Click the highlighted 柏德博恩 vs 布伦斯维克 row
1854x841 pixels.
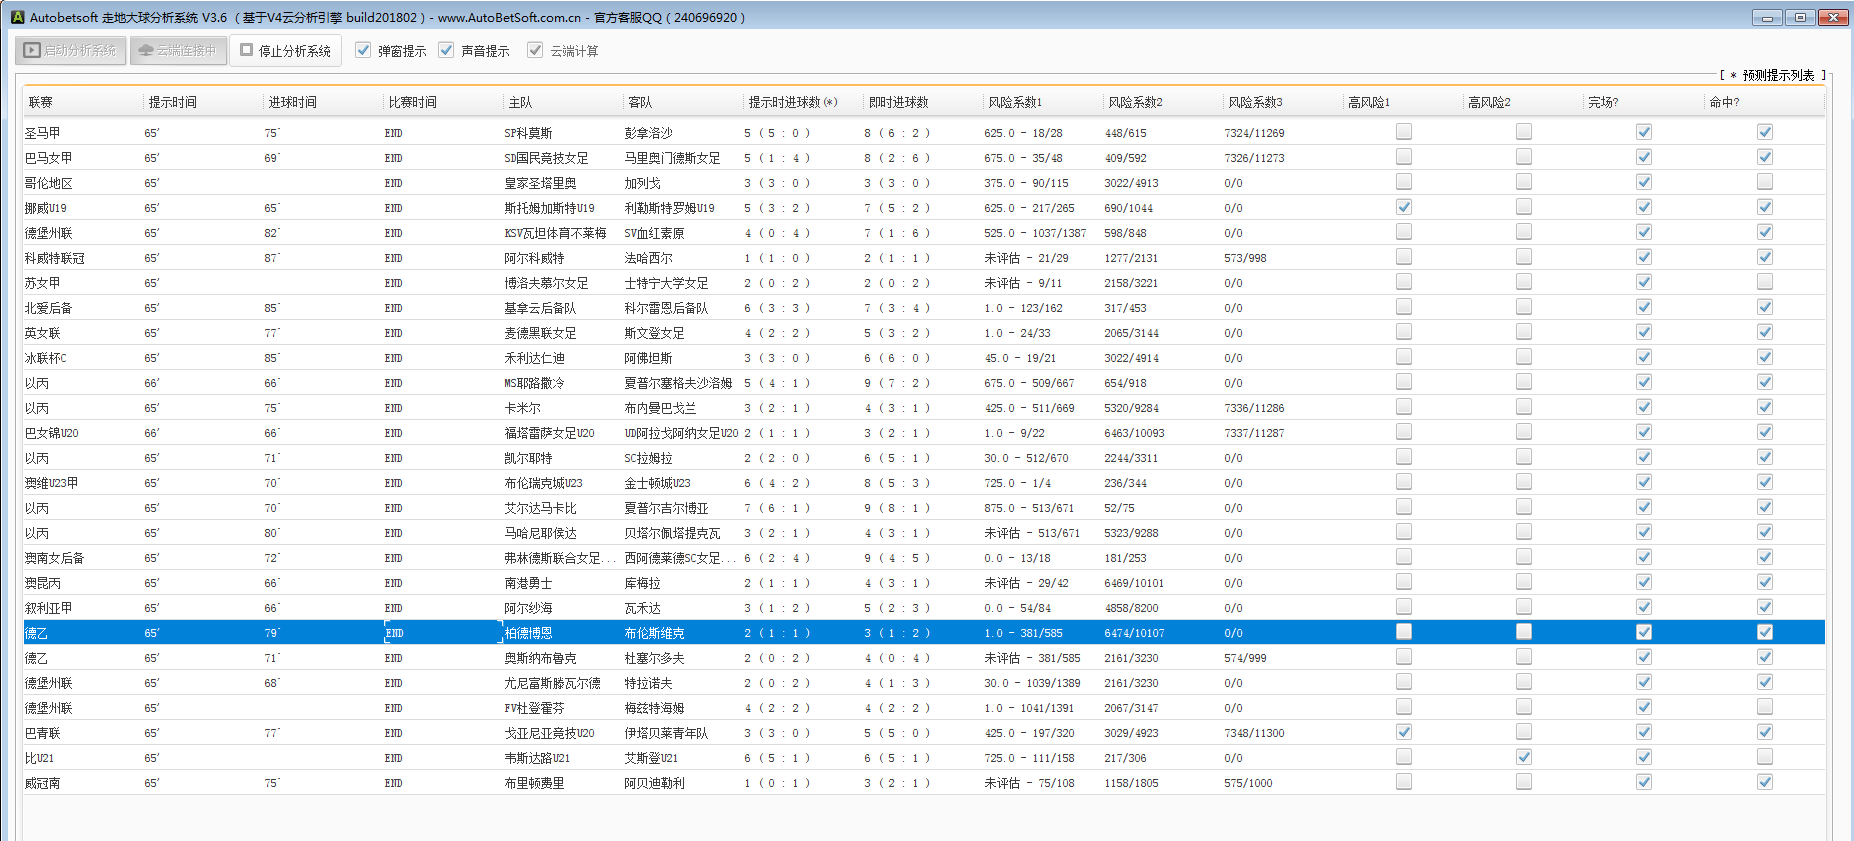[x=528, y=633]
